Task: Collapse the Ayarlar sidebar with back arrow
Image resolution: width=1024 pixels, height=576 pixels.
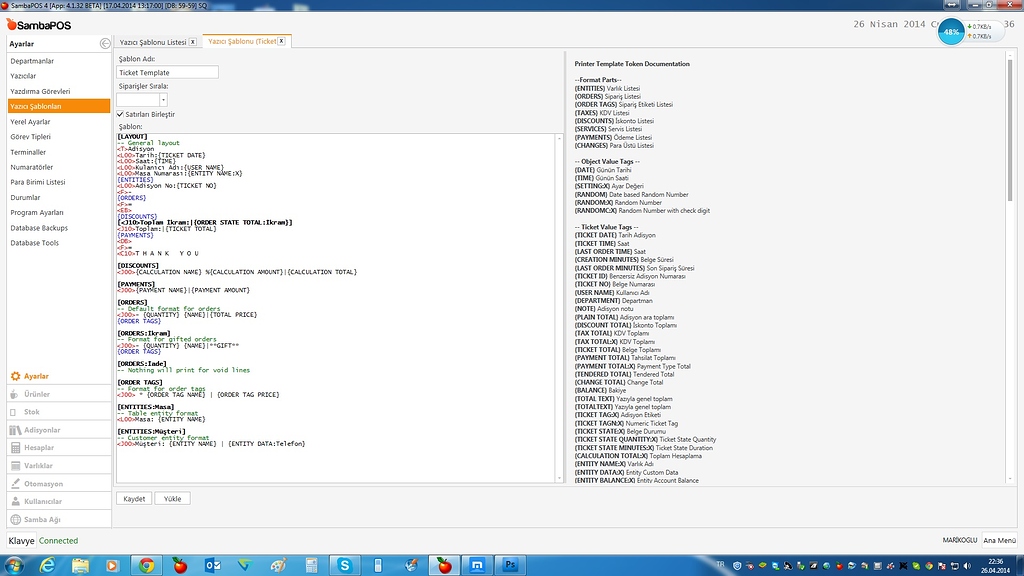Action: (x=105, y=44)
